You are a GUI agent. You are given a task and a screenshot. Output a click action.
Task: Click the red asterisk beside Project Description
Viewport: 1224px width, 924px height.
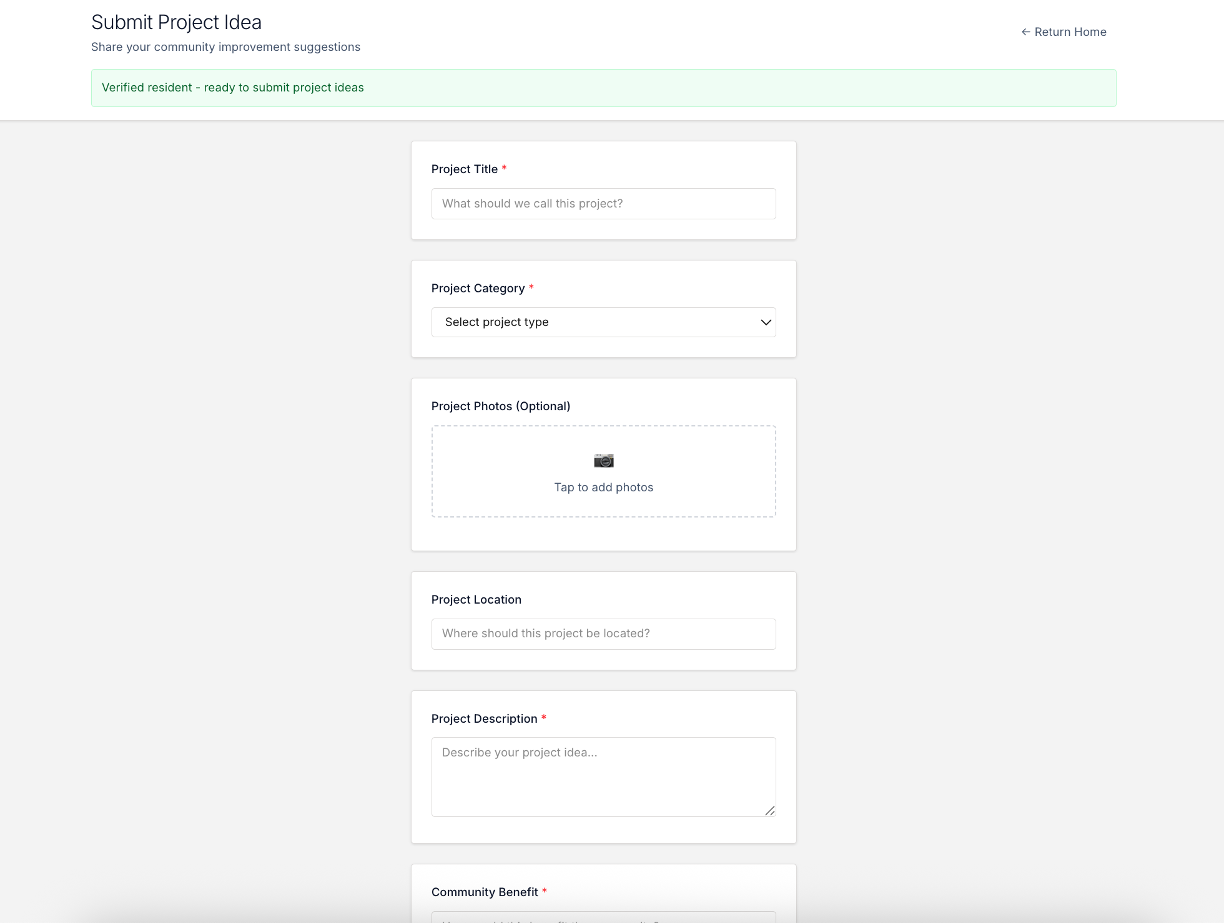(543, 717)
